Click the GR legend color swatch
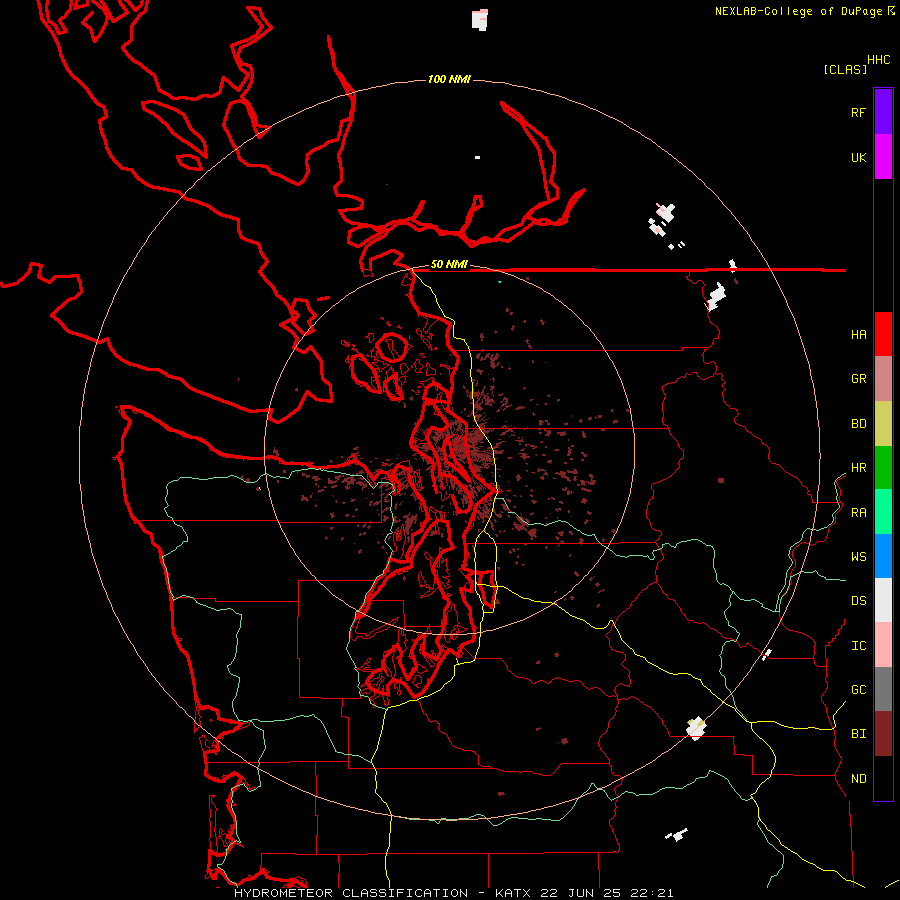Viewport: 900px width, 900px height. tap(883, 379)
